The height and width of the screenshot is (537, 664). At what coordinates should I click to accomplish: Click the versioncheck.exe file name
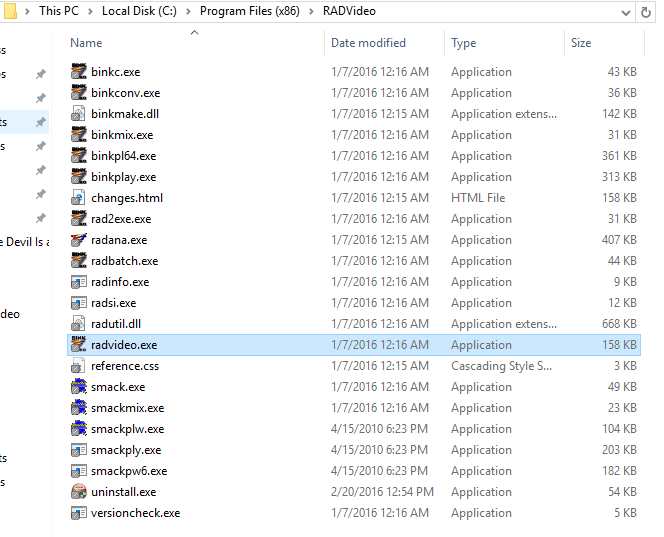[x=136, y=513]
